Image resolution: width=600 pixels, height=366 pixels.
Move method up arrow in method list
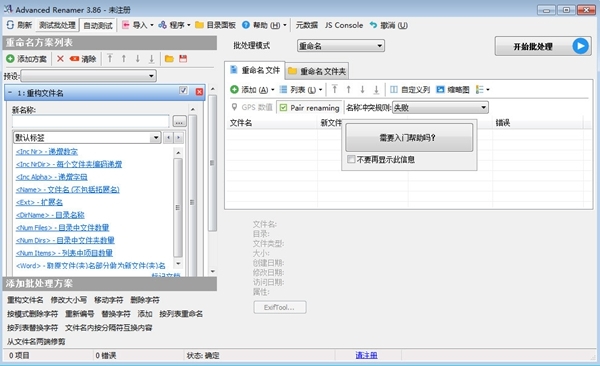click(124, 59)
